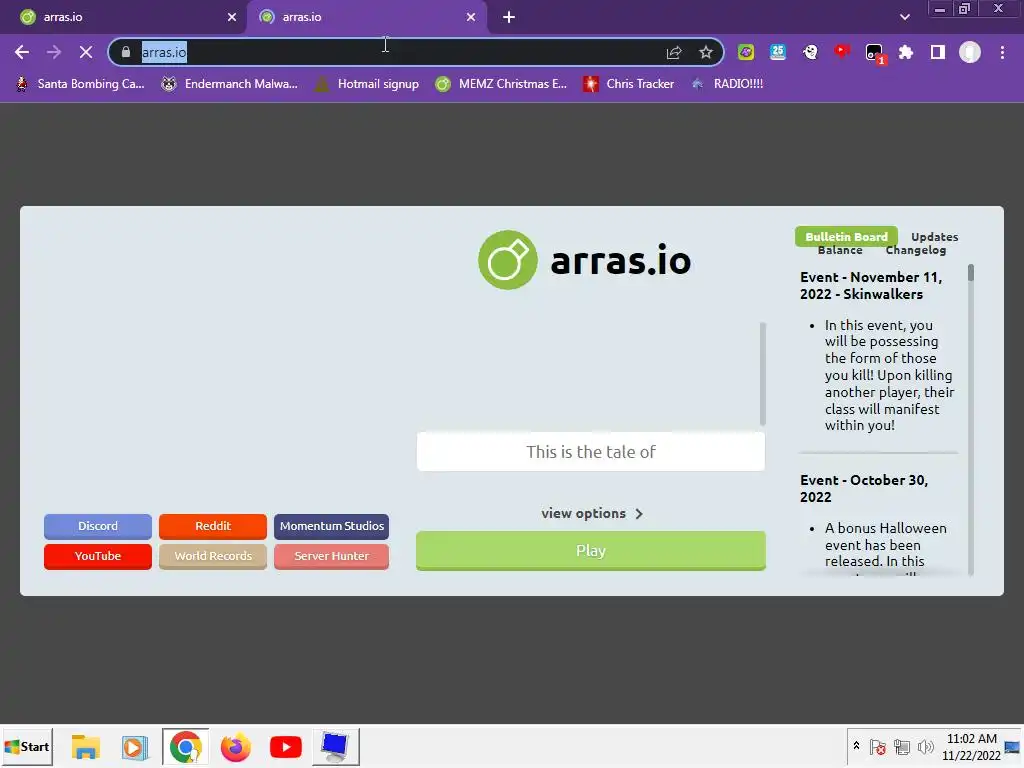Open the YouTube button on the page

(x=98, y=556)
